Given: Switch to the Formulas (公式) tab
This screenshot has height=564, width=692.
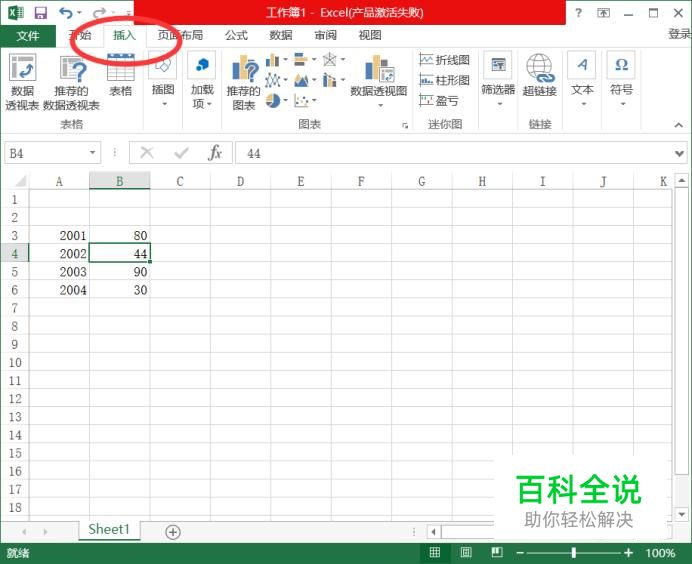Looking at the screenshot, I should (236, 35).
